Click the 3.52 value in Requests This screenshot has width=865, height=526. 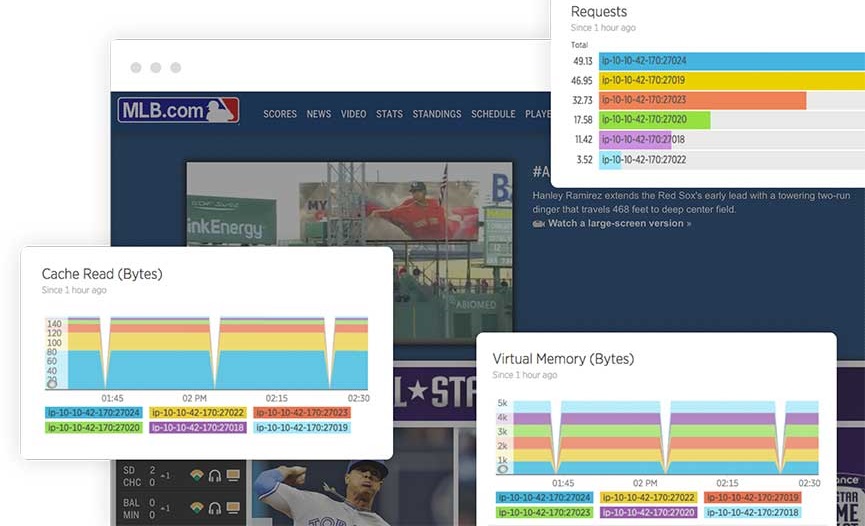[584, 160]
